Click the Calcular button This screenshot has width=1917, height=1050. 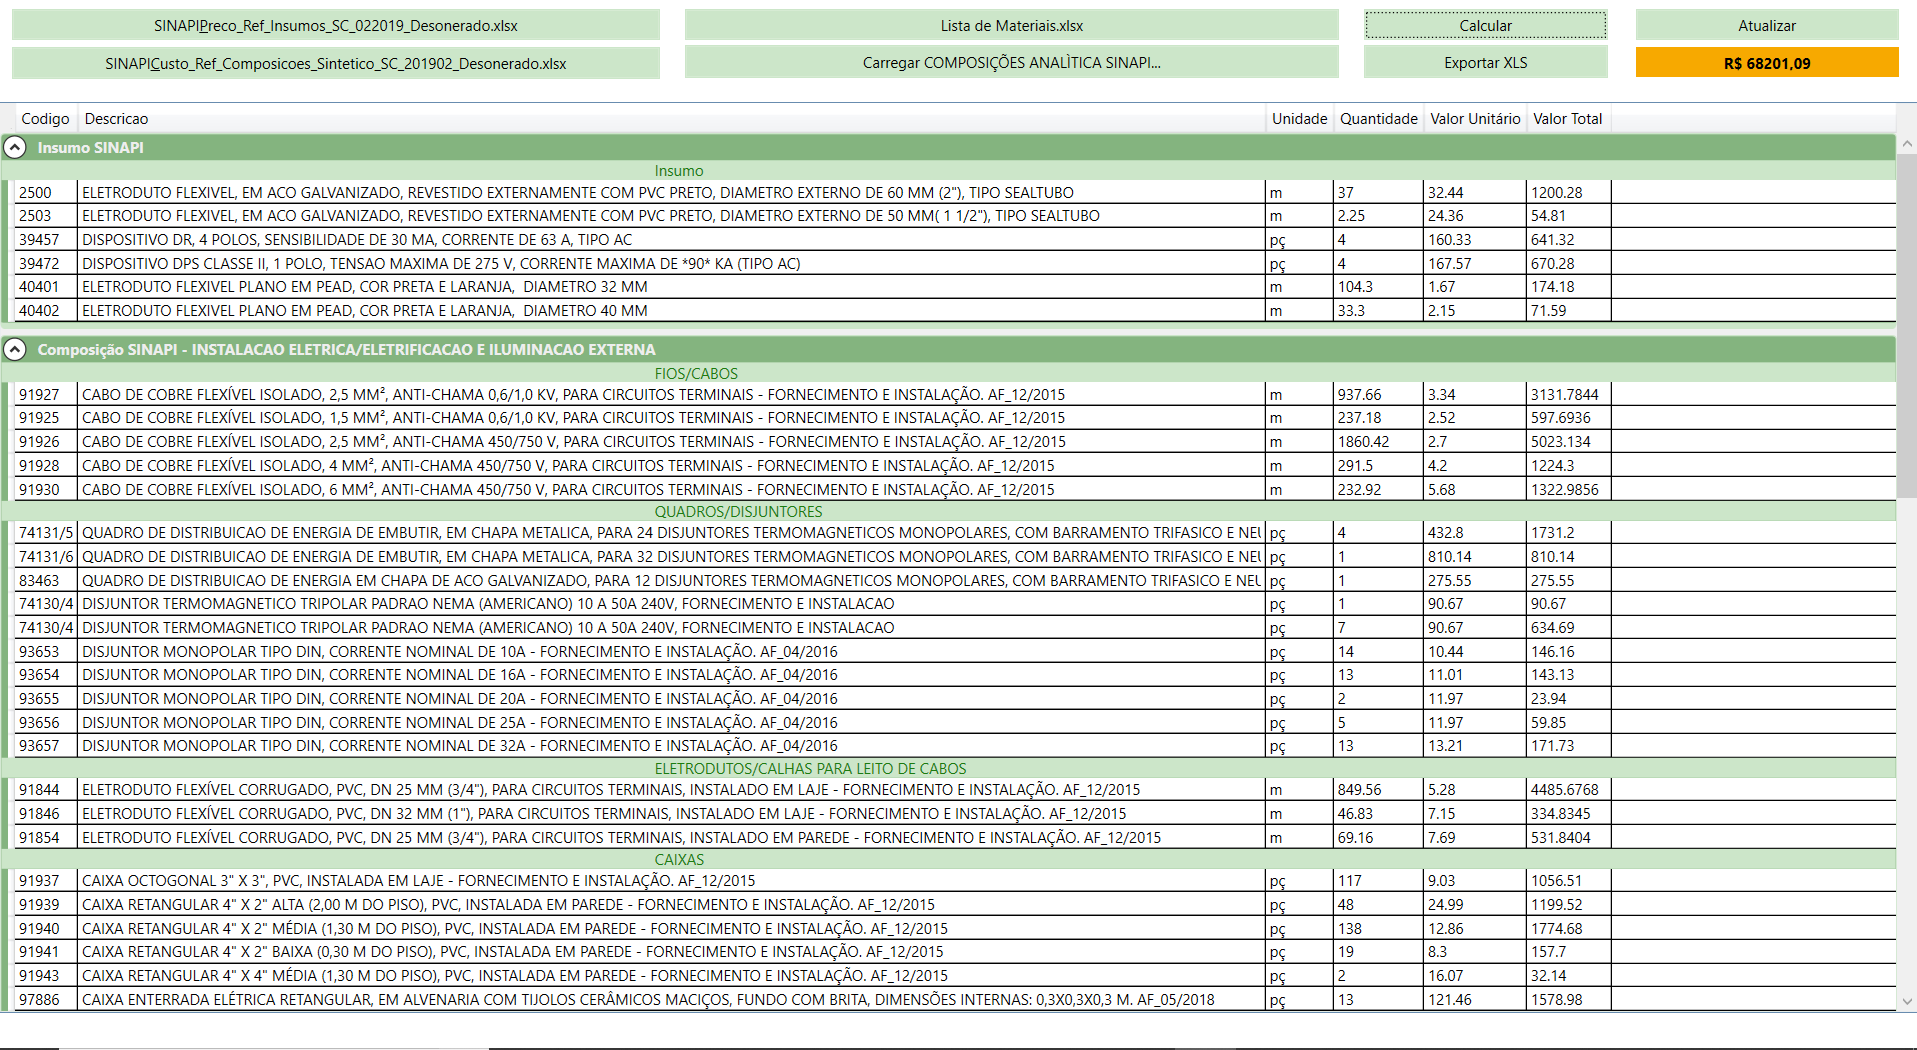tap(1485, 26)
